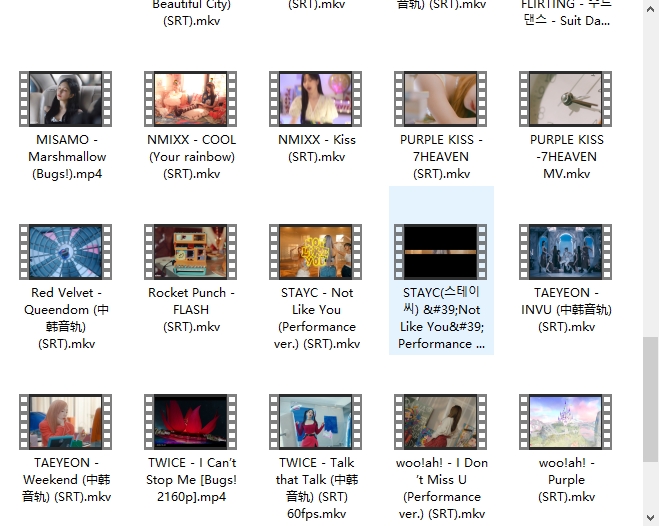Select woo!ah! I Don't Miss U thumbnail
Image resolution: width=659 pixels, height=526 pixels.
[x=440, y=422]
